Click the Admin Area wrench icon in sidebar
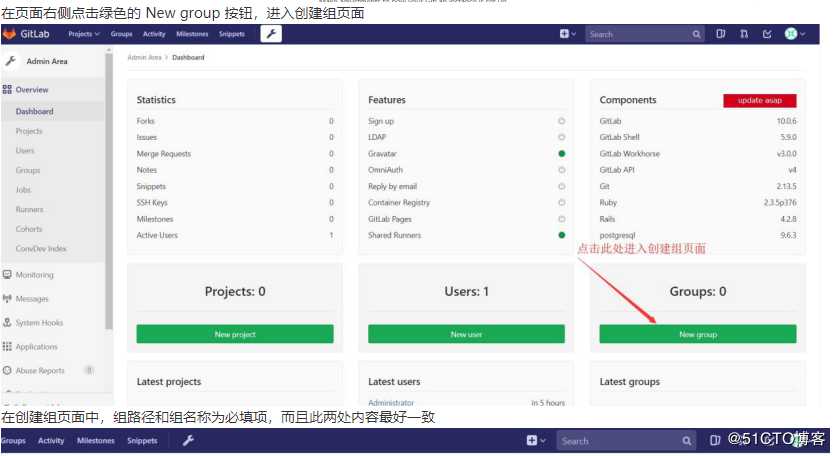 [10, 61]
